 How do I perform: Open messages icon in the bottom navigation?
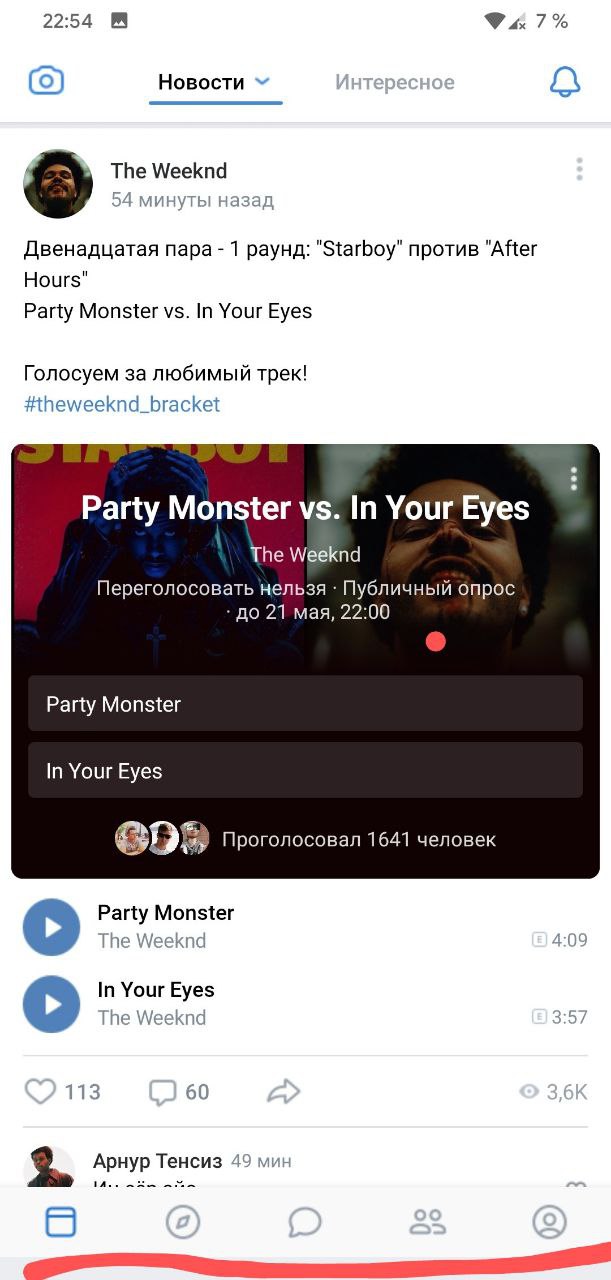pos(305,1221)
